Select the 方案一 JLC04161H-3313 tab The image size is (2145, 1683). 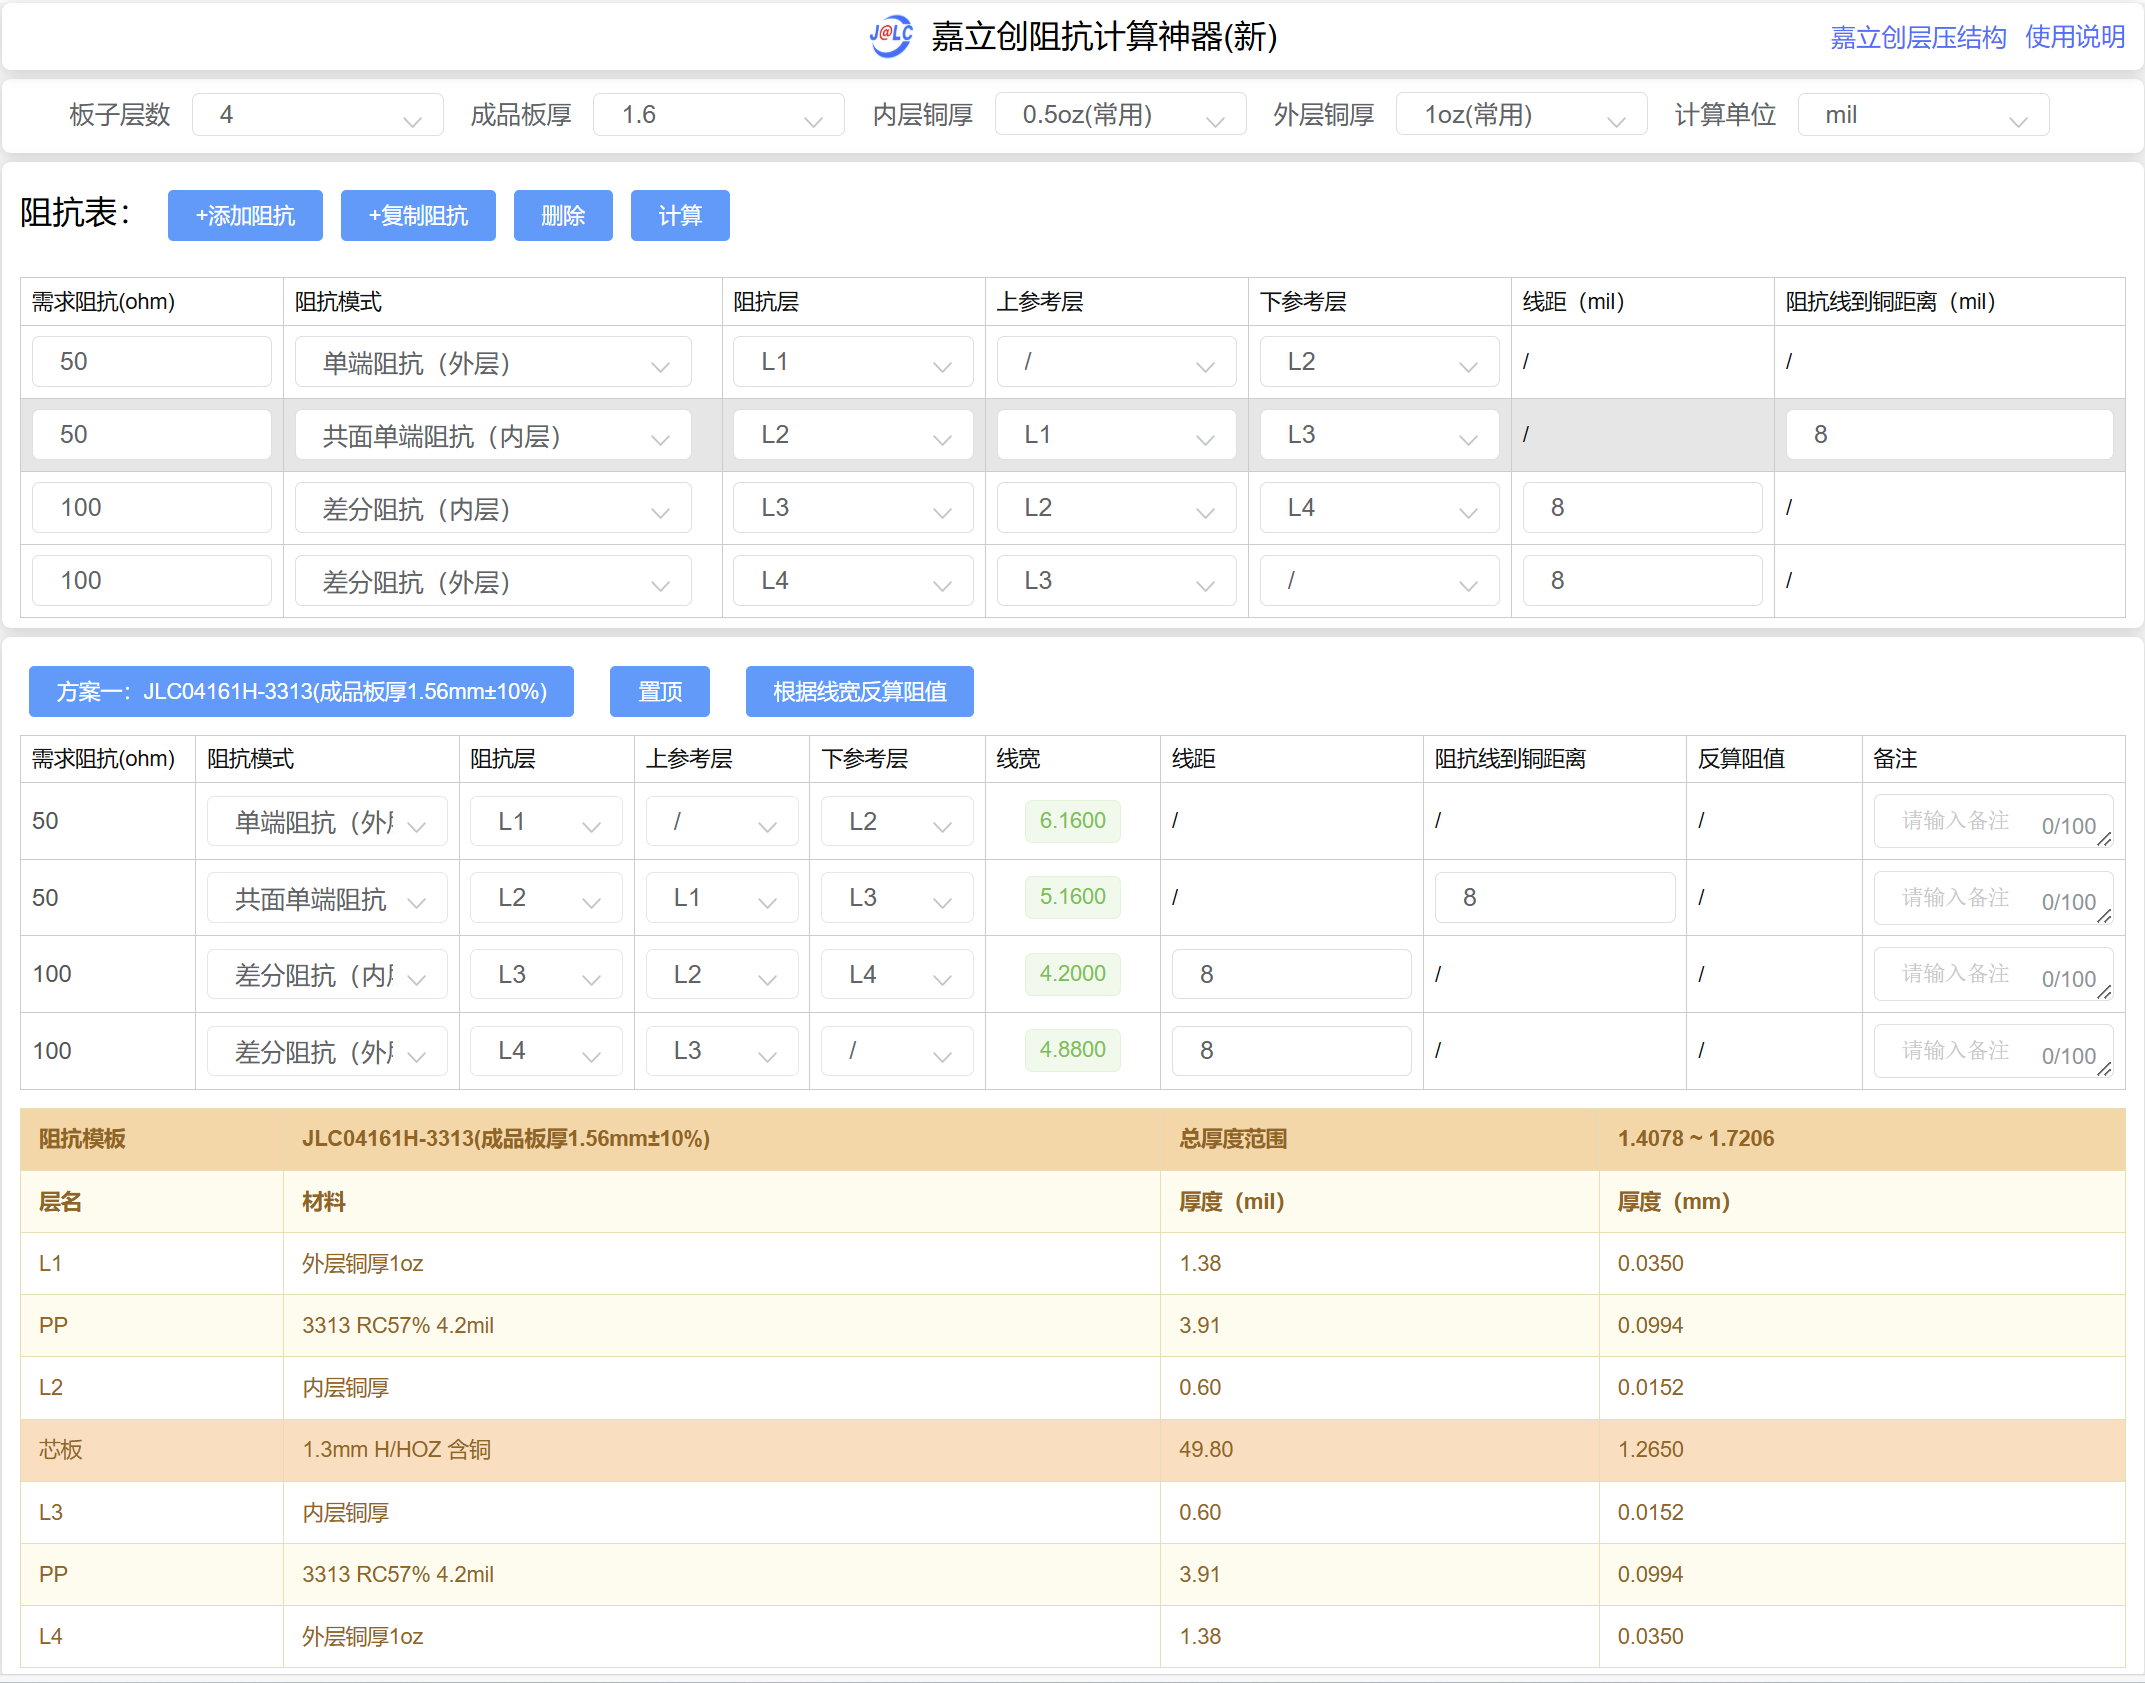coord(301,692)
